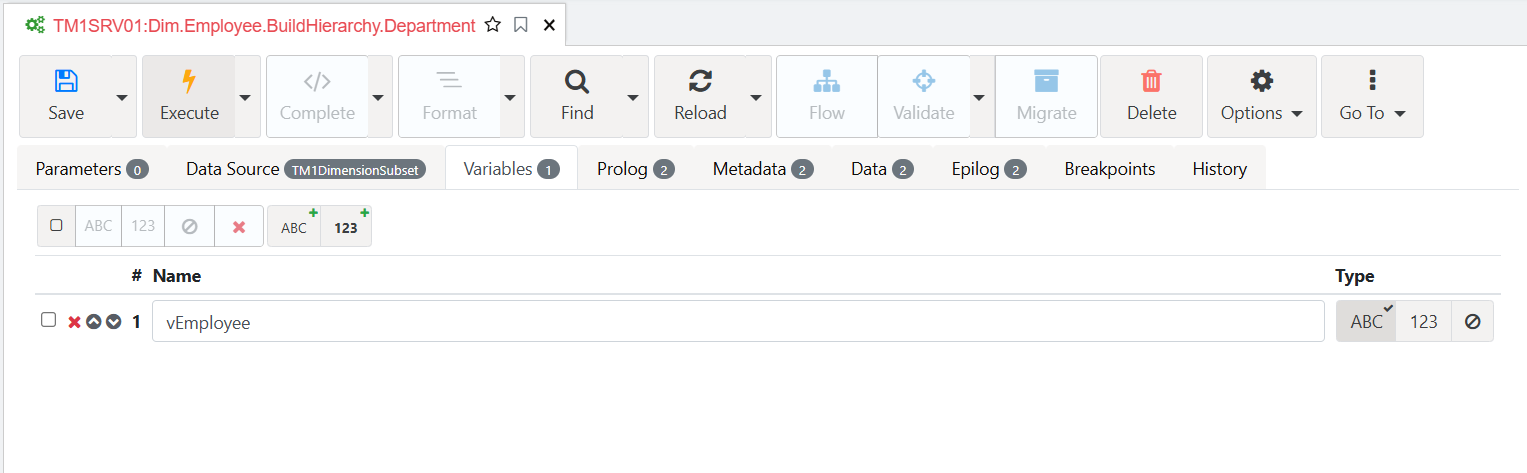Add a new numeric variable with 123 plus
1527x473 pixels.
coord(346,226)
